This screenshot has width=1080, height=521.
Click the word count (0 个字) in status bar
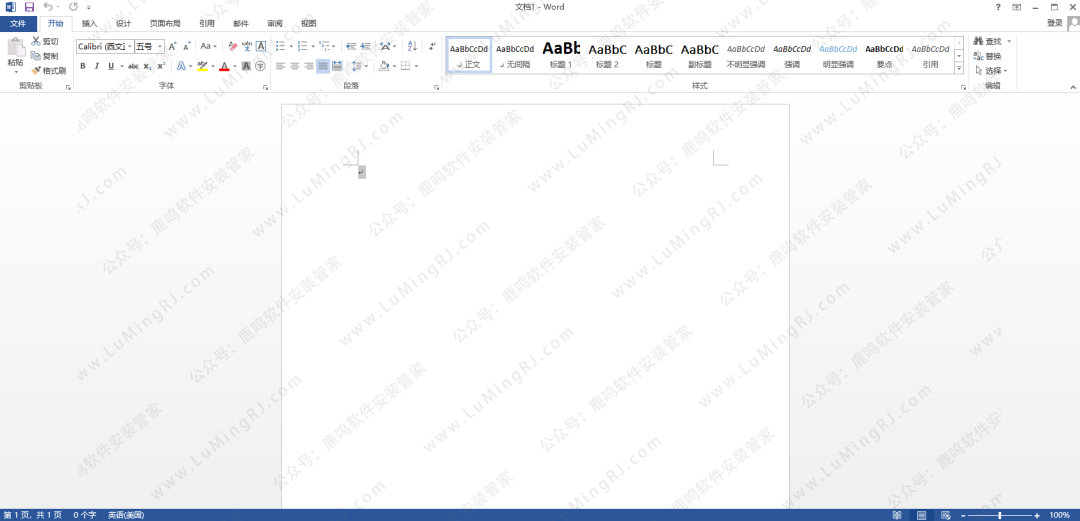(x=85, y=515)
